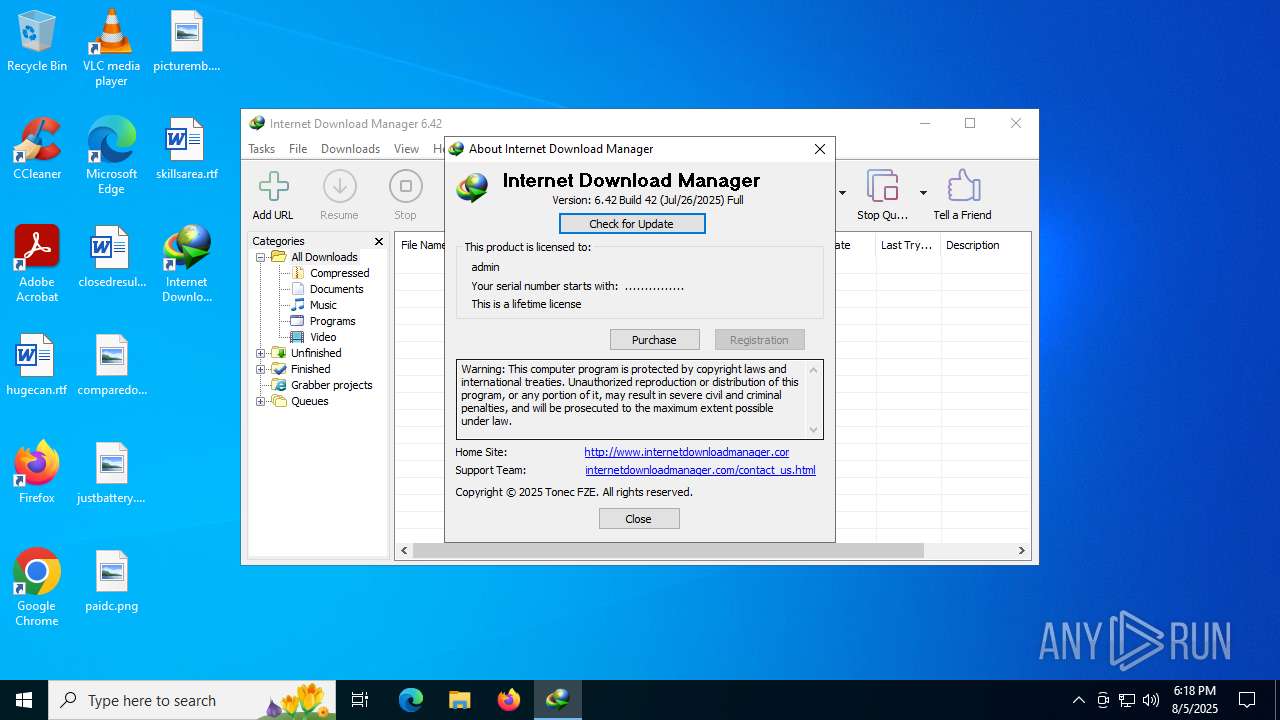1280x720 pixels.
Task: Open the Tasks menu
Action: pos(262,149)
